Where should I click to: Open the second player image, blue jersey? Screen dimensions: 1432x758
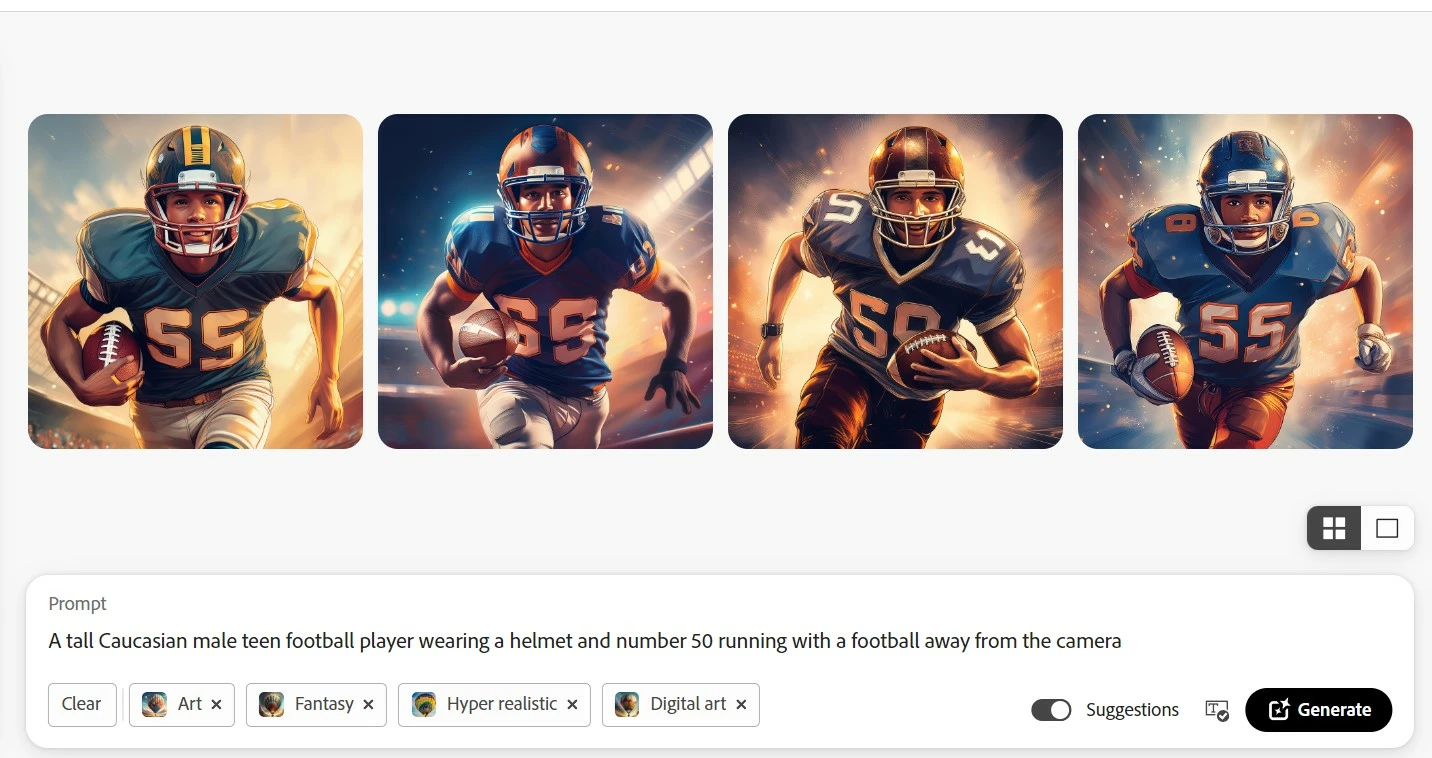pos(545,281)
